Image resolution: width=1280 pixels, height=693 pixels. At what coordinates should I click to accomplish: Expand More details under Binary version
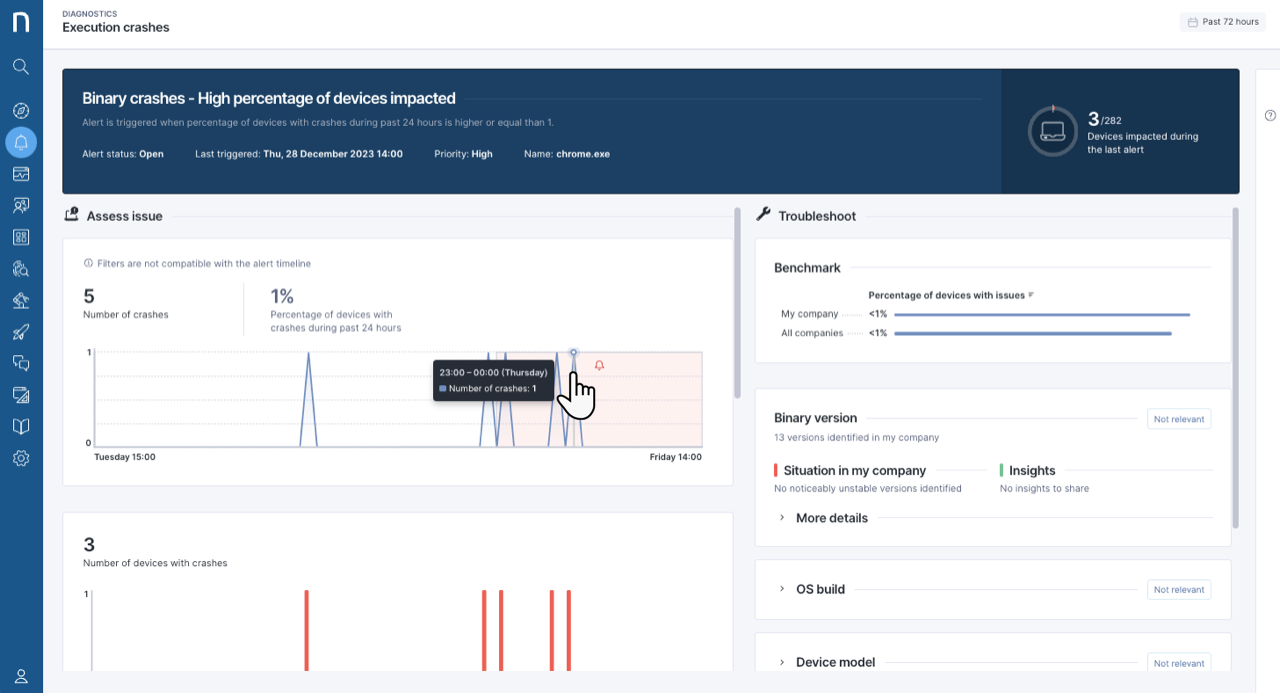tap(831, 518)
